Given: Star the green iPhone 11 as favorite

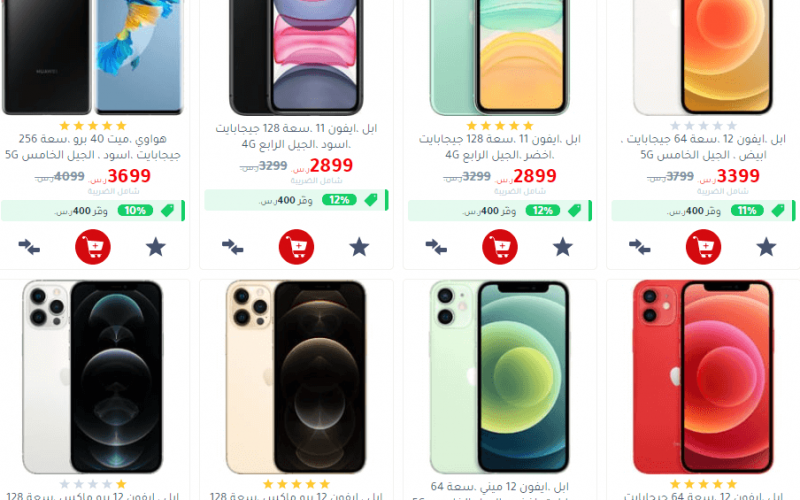Looking at the screenshot, I should click(x=563, y=247).
